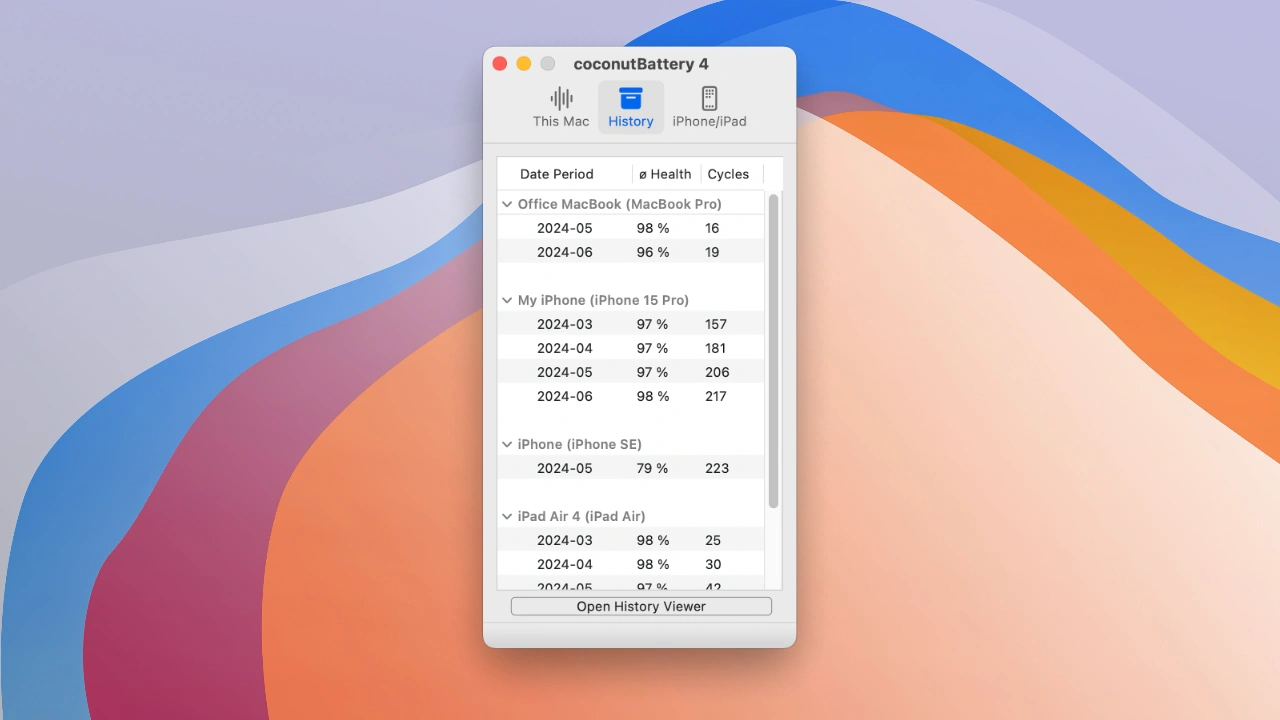Select Office MacBook 2024-05 row
The height and width of the screenshot is (720, 1280).
pos(630,228)
